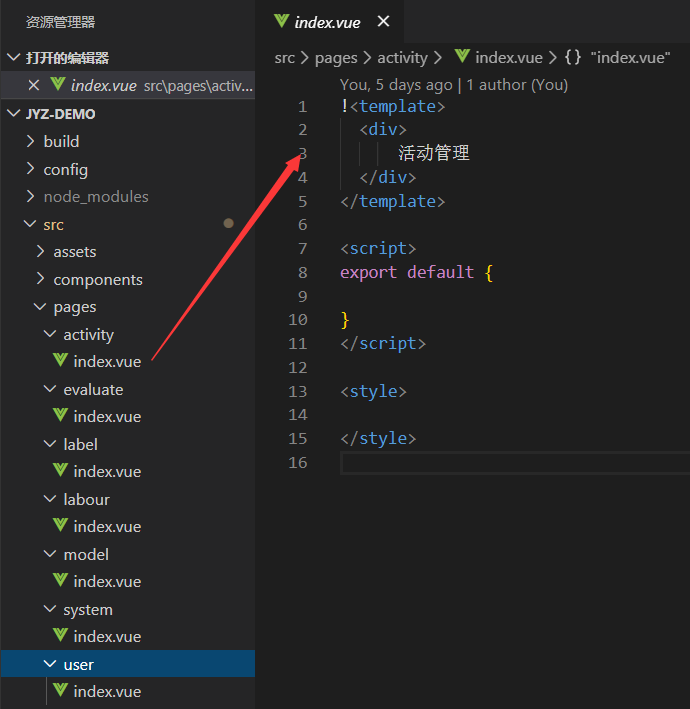The height and width of the screenshot is (709, 690).
Task: Collapse the pages folder
Action: [x=40, y=307]
